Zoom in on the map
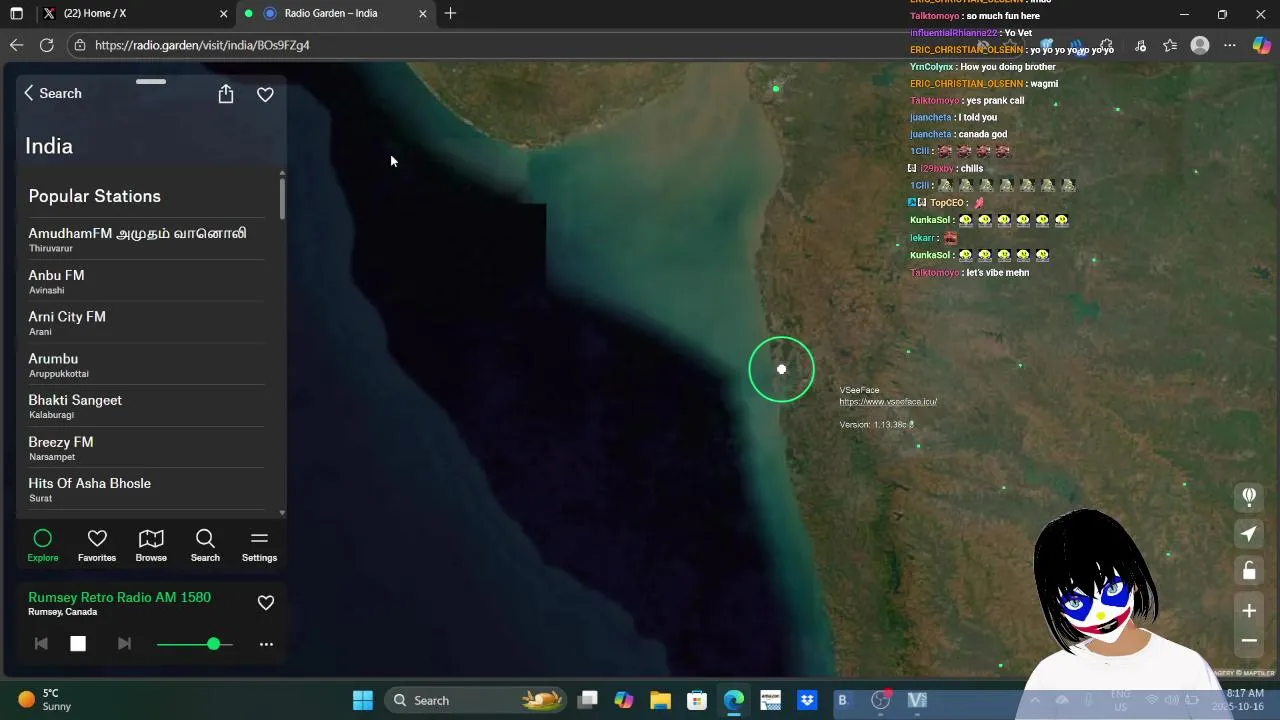1280x720 pixels. [x=1249, y=611]
